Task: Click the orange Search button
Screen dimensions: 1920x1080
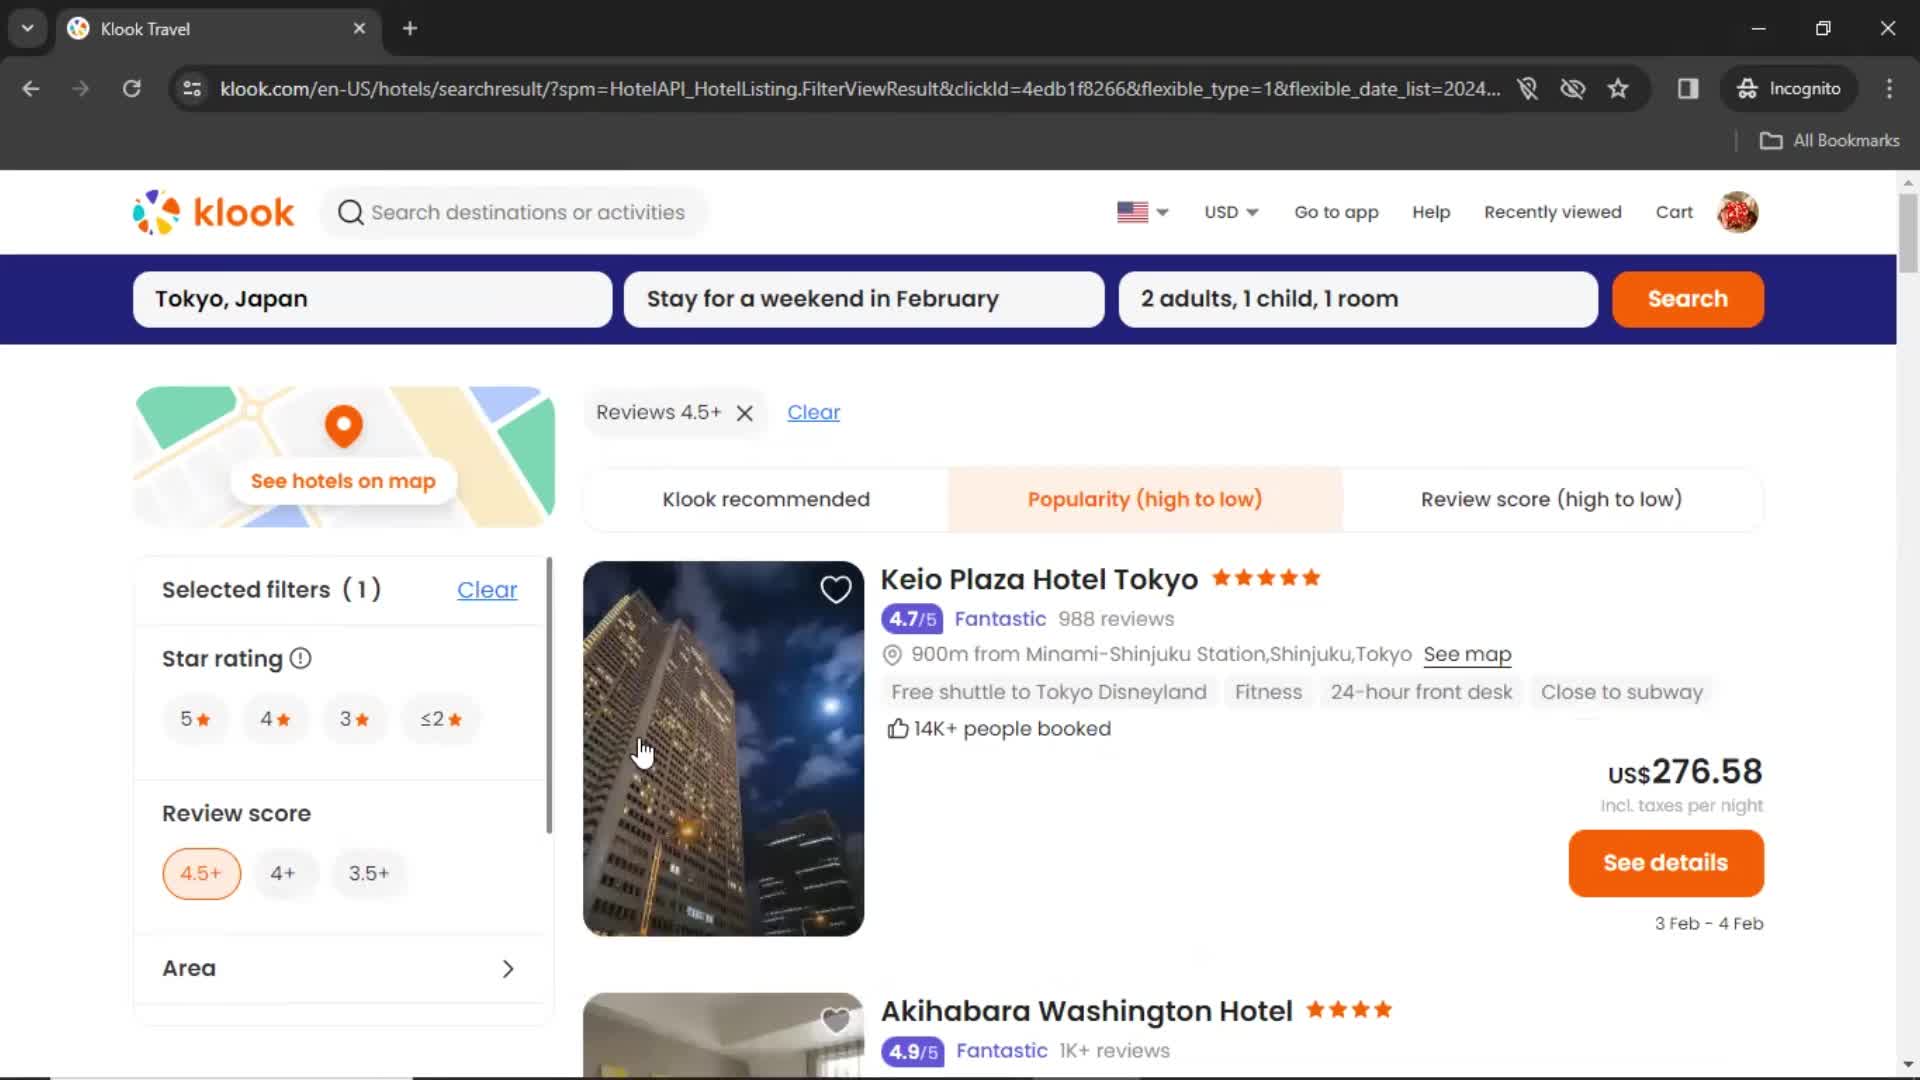Action: (1688, 299)
